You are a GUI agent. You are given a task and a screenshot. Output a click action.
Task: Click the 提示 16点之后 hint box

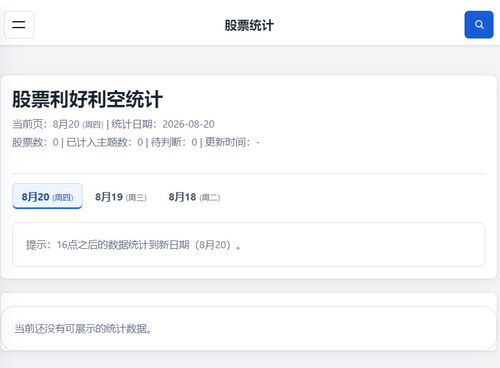[249, 245]
